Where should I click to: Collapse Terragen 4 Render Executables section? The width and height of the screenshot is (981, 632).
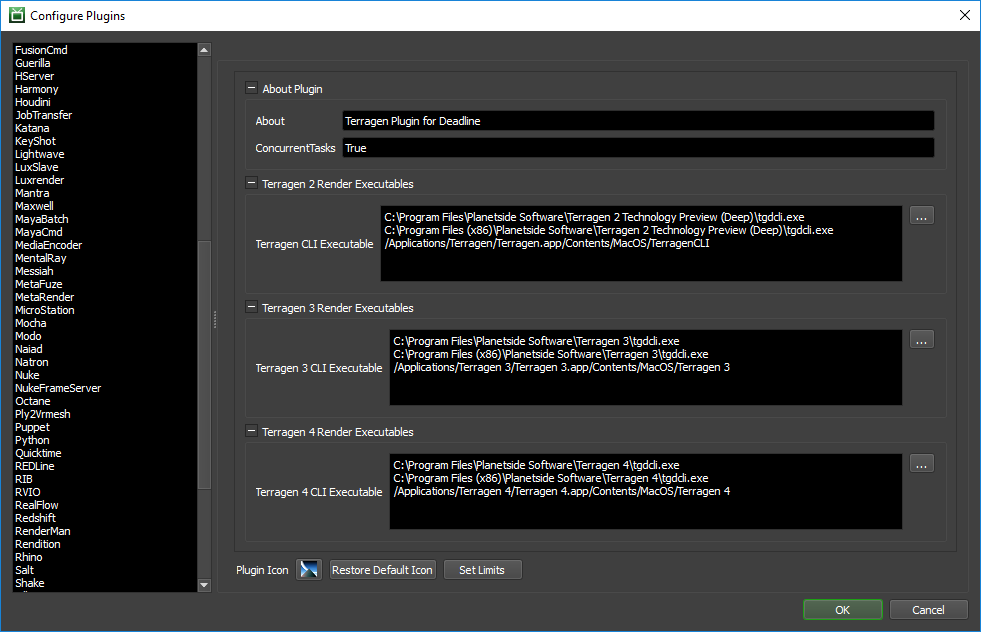click(252, 432)
